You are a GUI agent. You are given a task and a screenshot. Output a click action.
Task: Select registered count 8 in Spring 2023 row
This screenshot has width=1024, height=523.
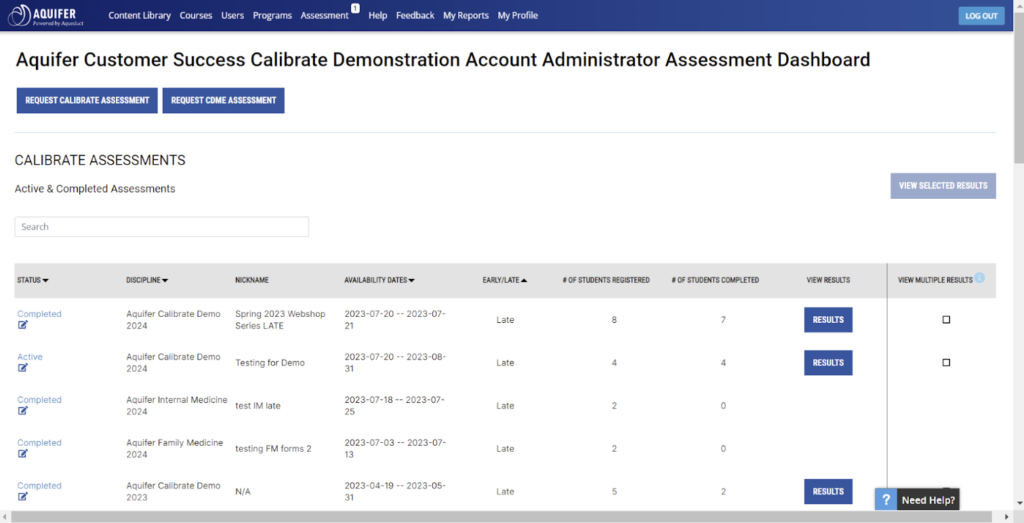coord(614,320)
